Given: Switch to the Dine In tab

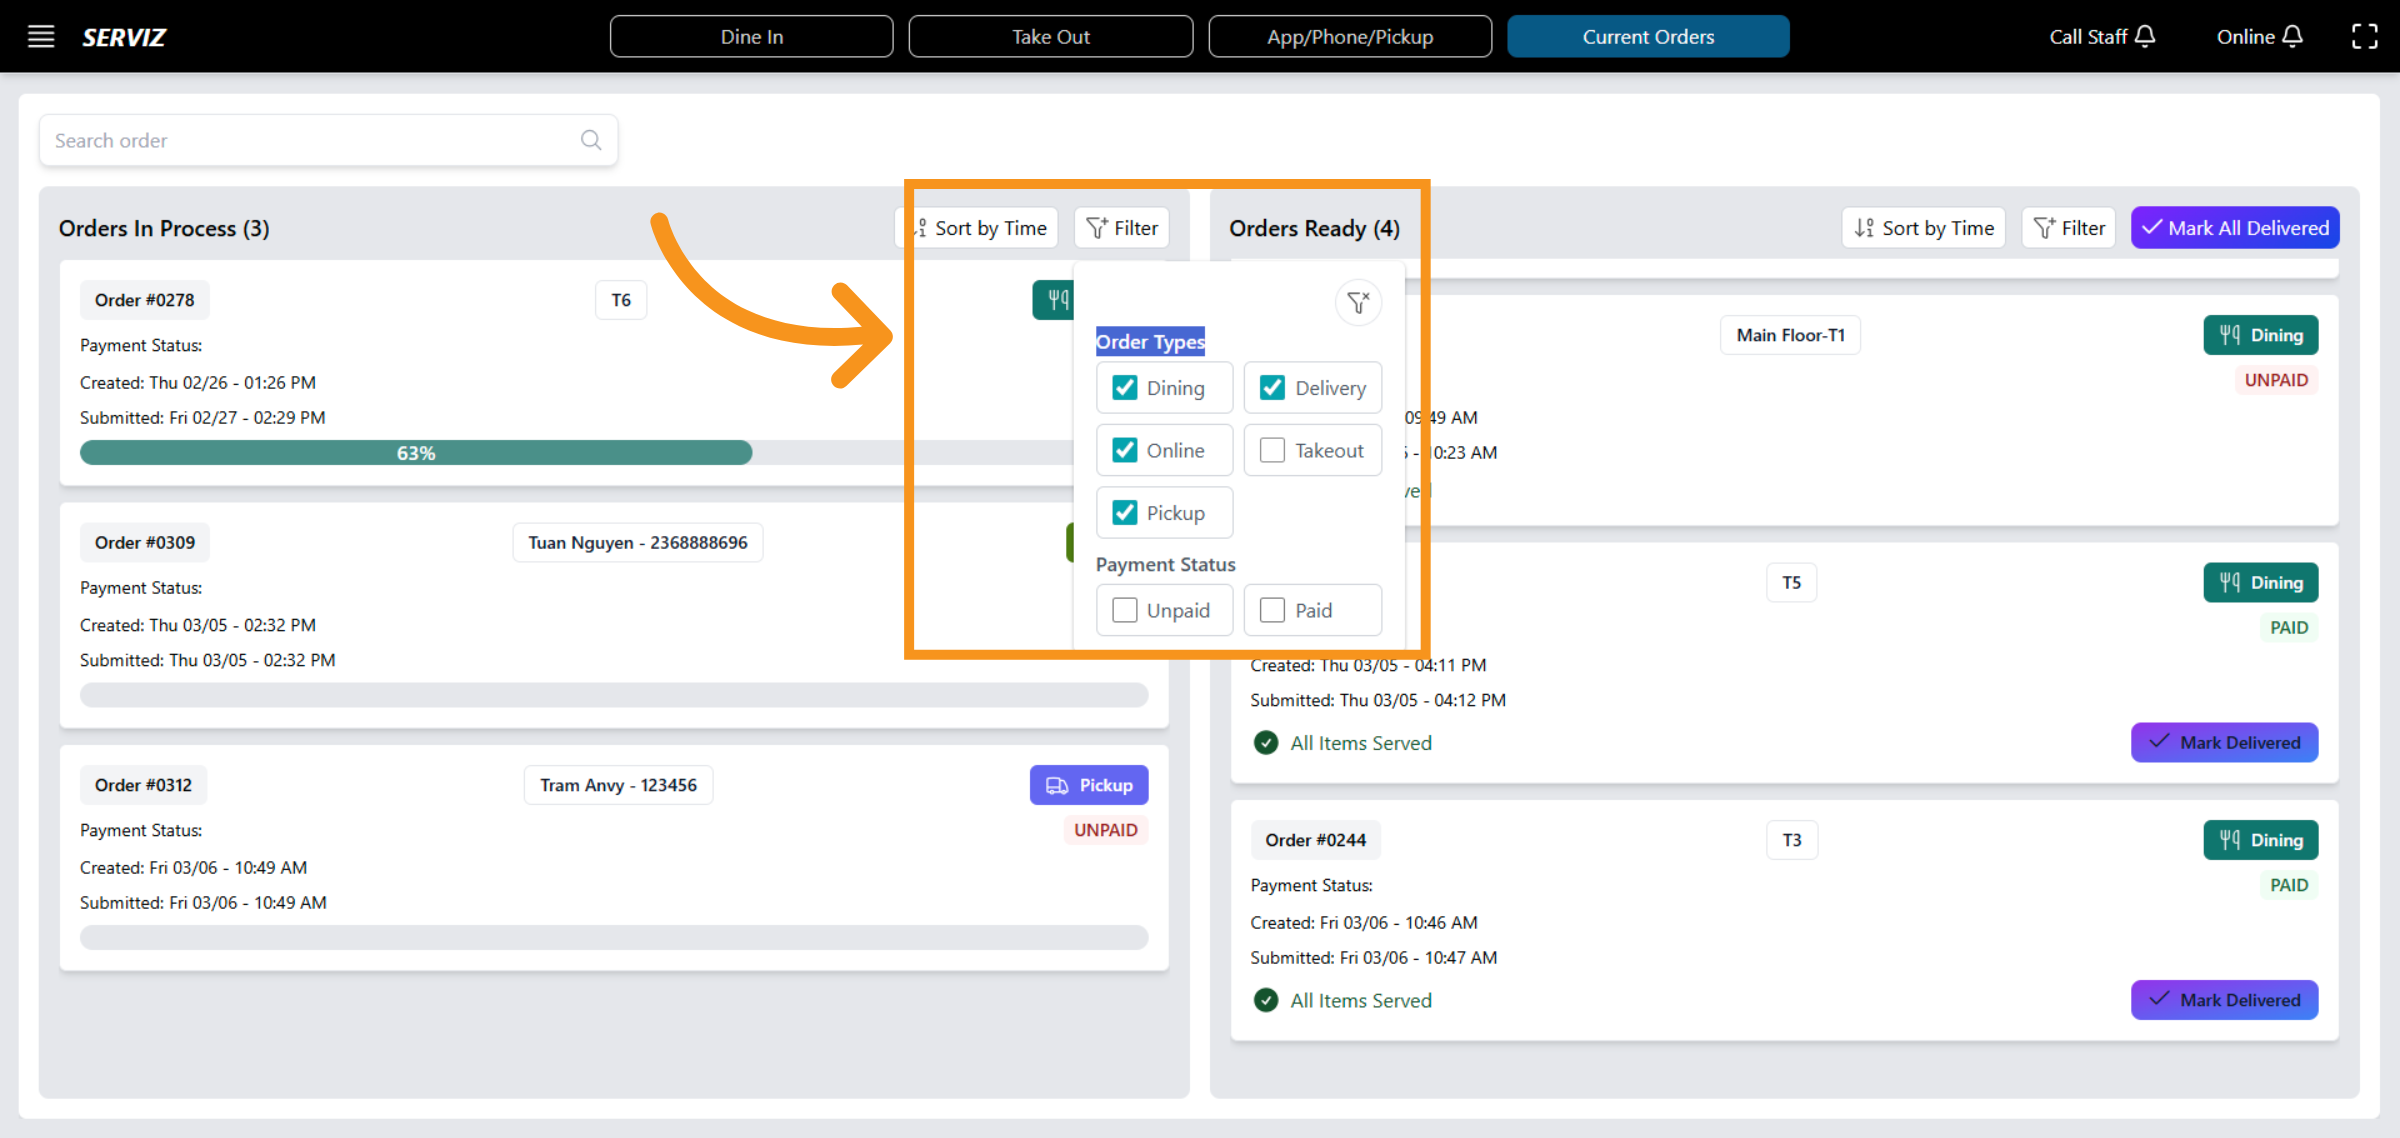Looking at the screenshot, I should [751, 37].
